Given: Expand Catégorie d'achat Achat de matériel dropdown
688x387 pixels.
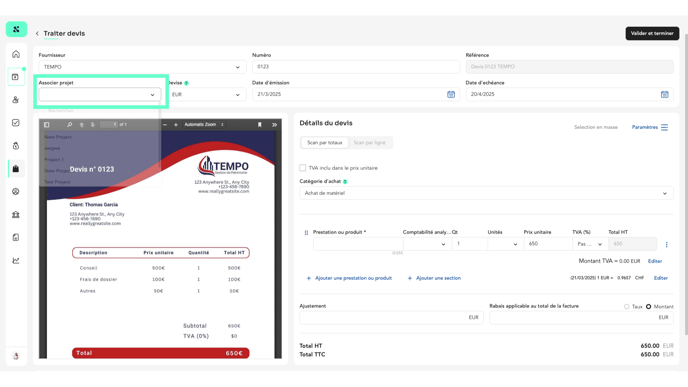Looking at the screenshot, I should [x=486, y=193].
